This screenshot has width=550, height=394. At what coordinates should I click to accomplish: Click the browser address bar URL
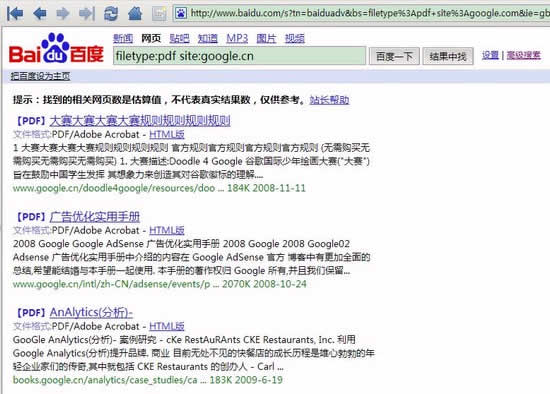[x=370, y=13]
